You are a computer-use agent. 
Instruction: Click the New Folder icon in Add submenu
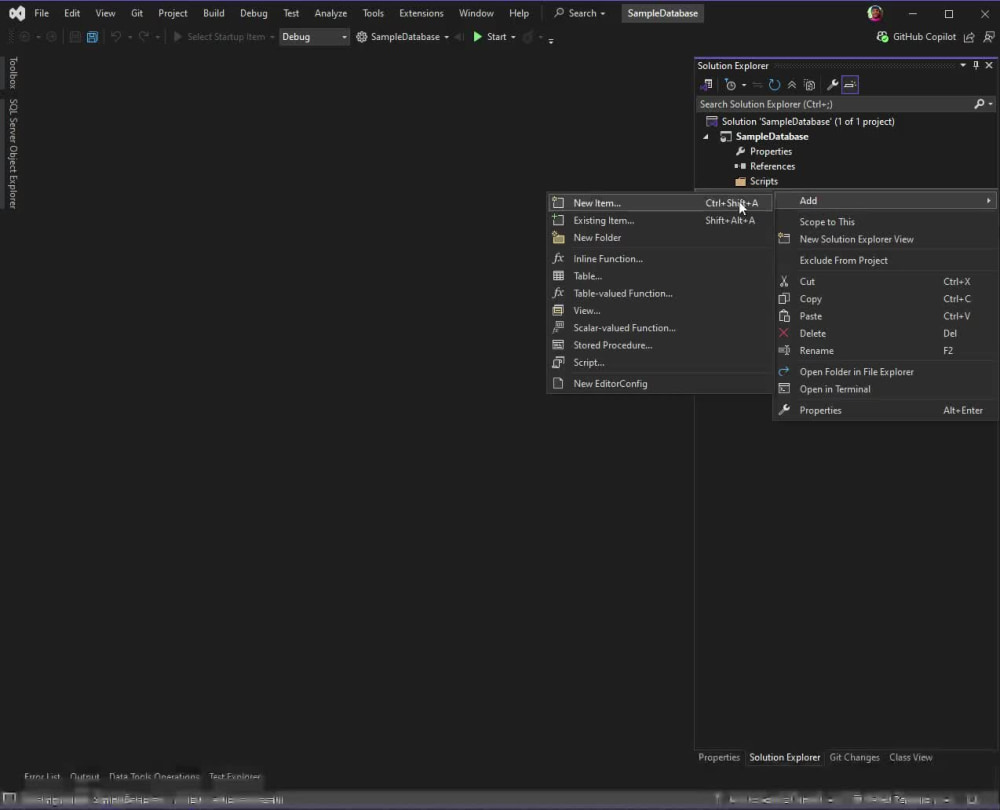558,238
